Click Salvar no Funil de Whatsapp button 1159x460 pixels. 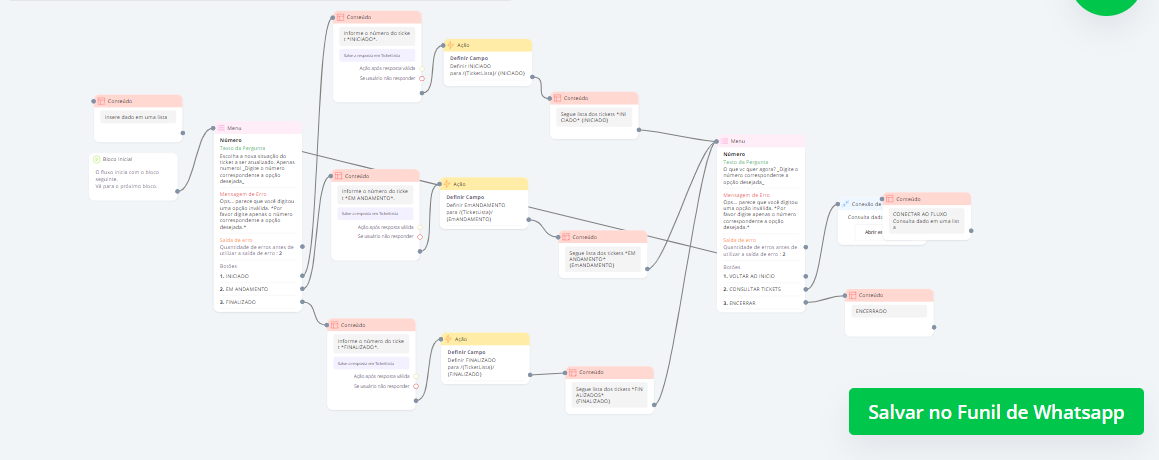click(995, 412)
